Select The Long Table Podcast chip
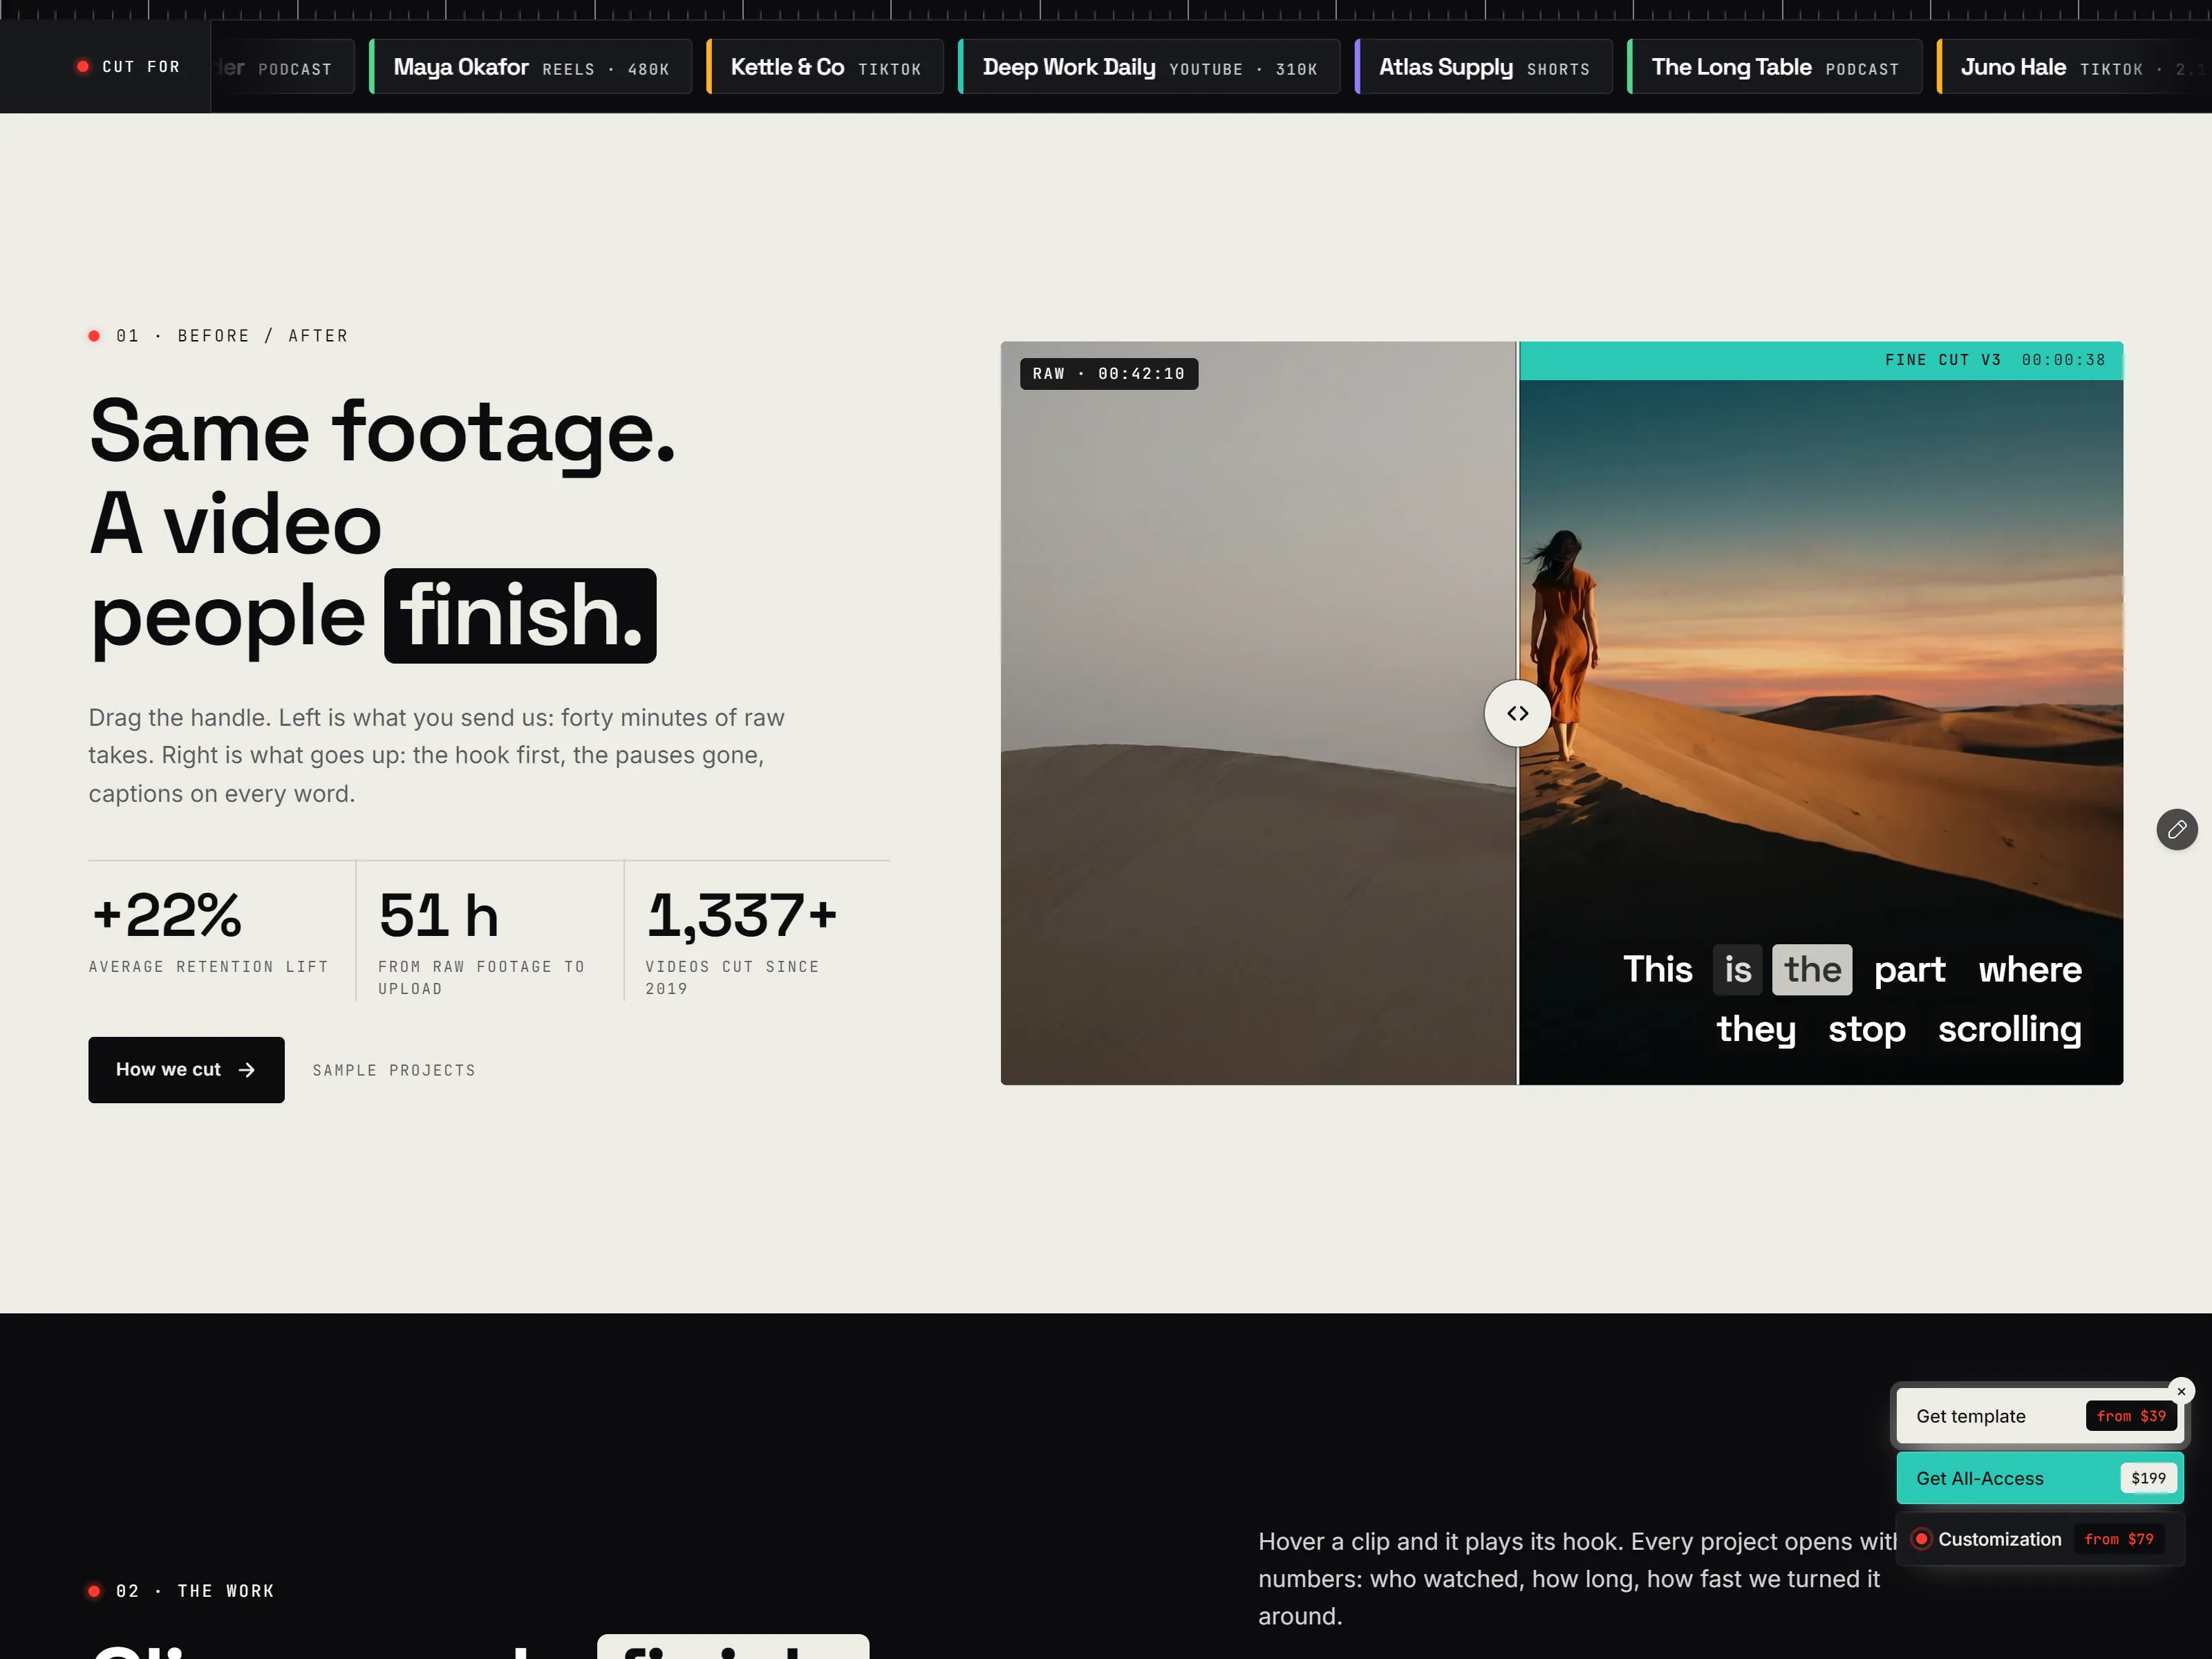 (1774, 67)
